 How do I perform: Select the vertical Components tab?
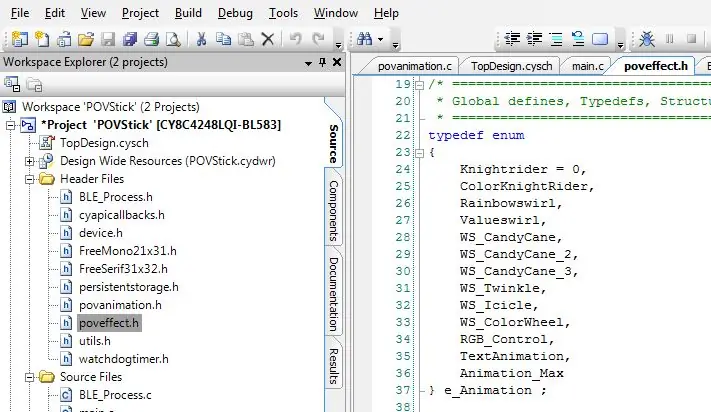click(x=333, y=211)
